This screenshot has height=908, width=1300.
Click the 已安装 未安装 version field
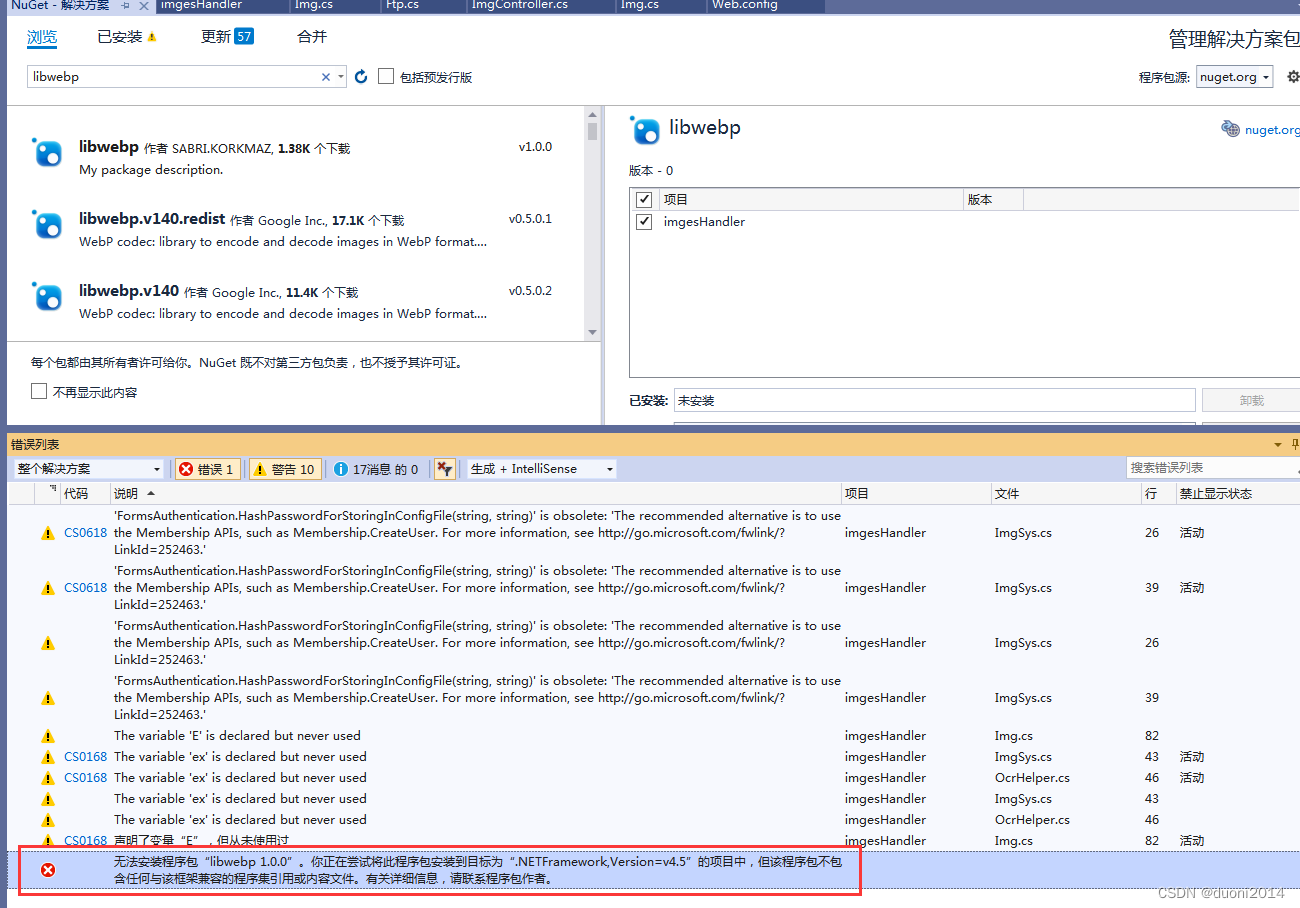[x=934, y=400]
